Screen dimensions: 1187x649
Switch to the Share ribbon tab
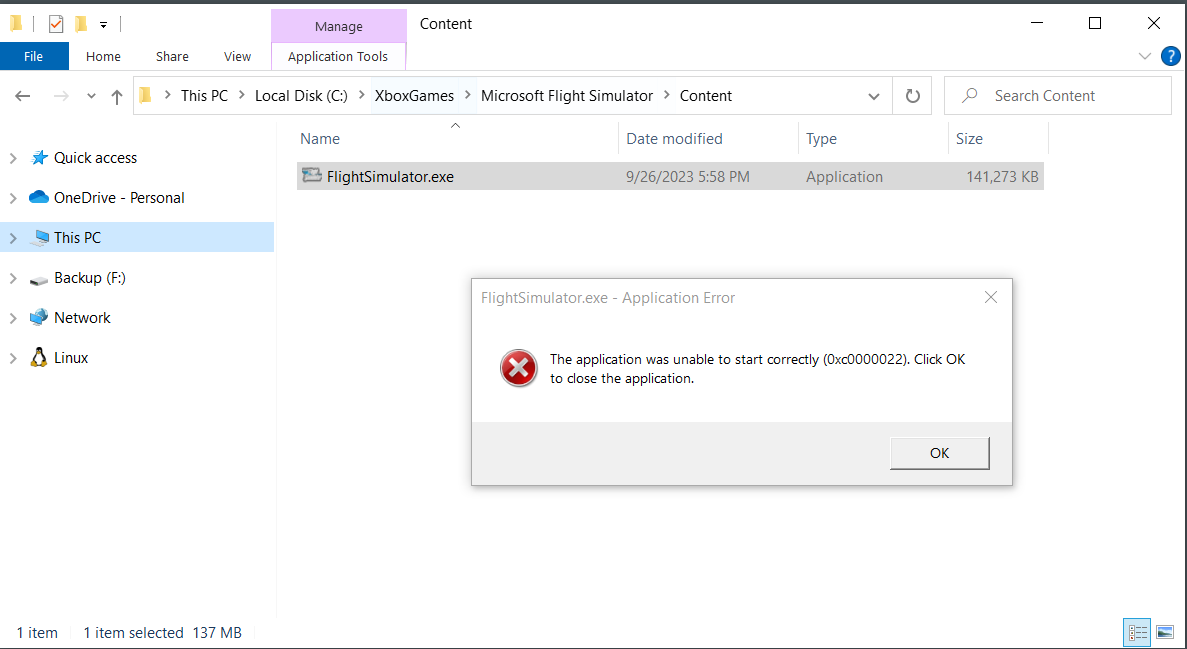point(172,56)
